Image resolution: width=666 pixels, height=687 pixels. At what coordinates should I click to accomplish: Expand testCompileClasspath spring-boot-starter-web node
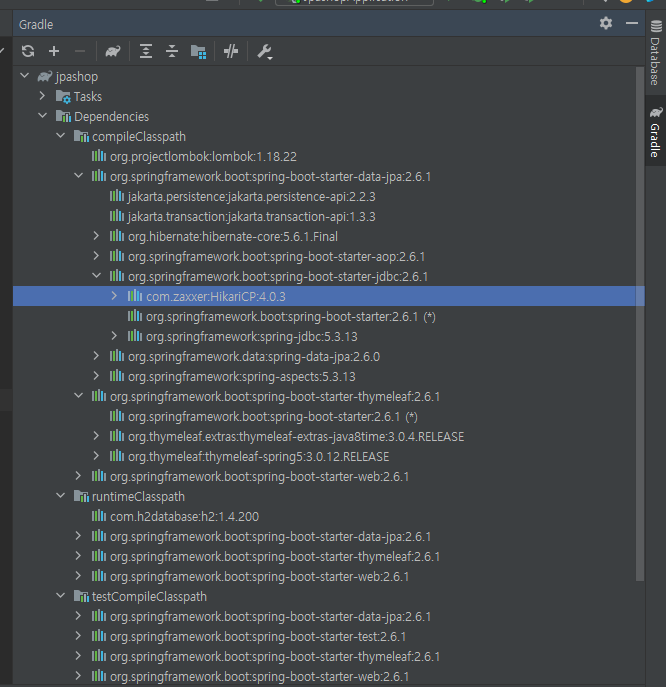coord(78,676)
